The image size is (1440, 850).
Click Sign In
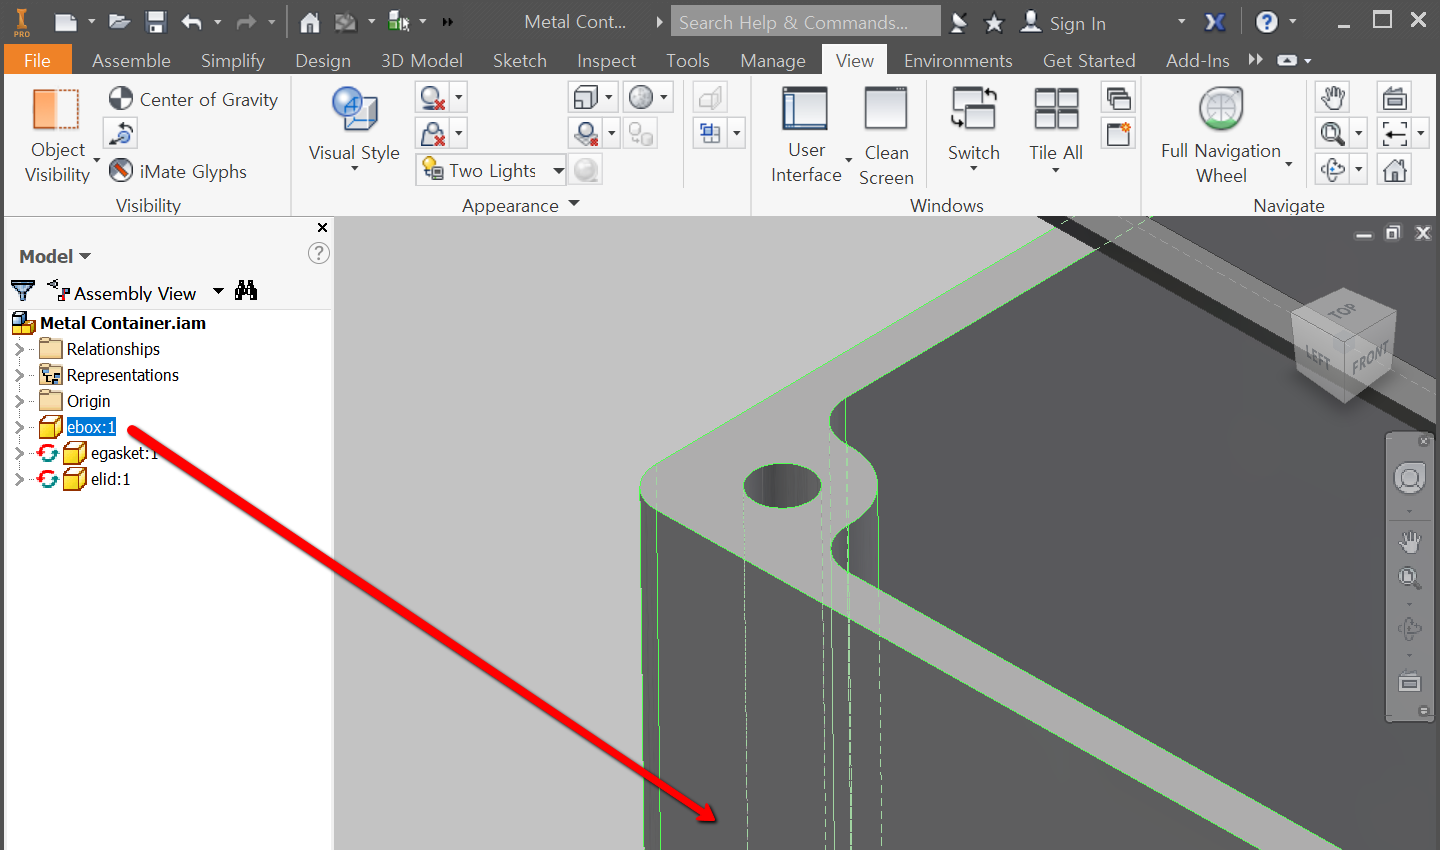1076,22
